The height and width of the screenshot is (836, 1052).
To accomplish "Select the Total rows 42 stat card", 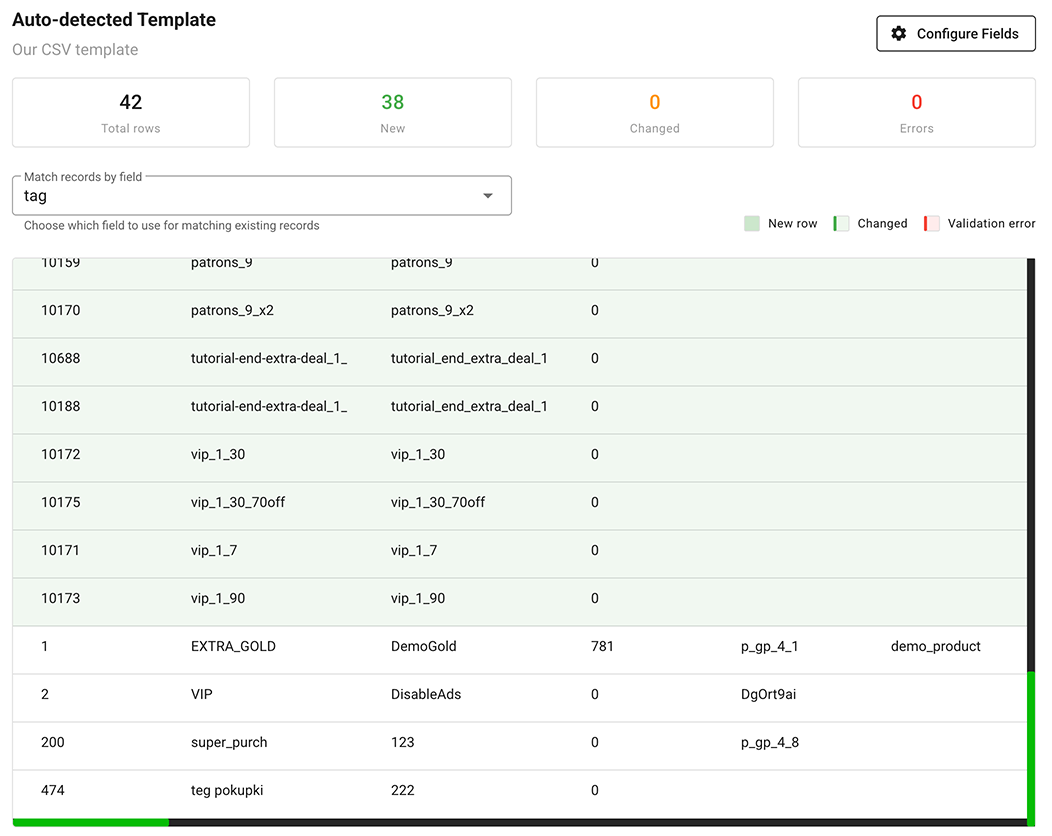I will 131,113.
